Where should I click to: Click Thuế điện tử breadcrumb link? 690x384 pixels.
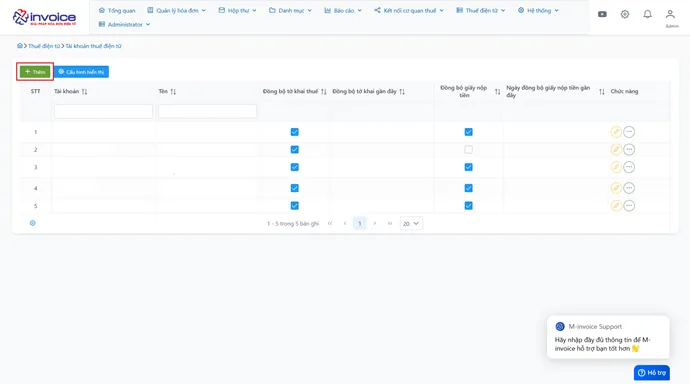click(x=44, y=46)
